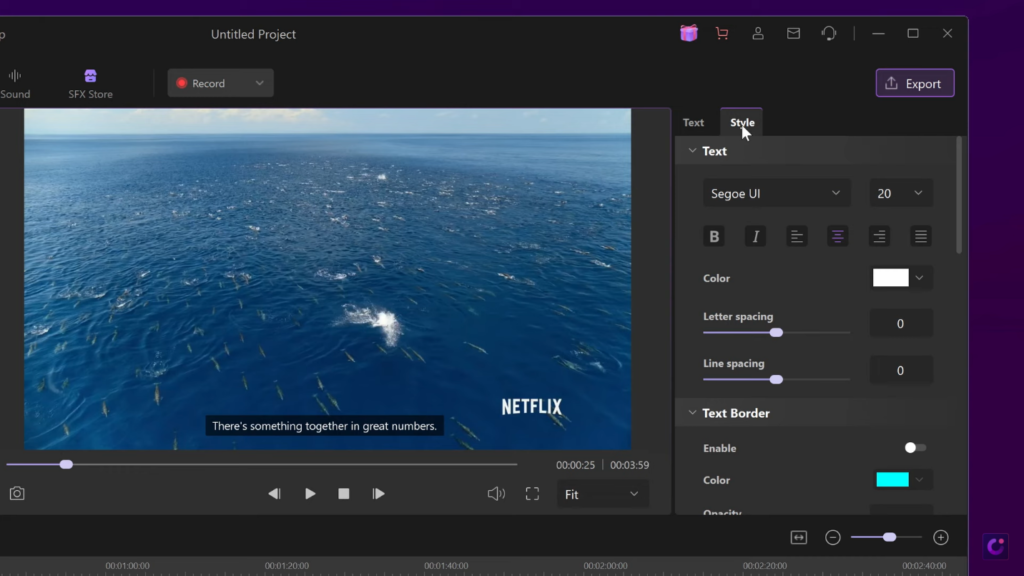Open the text color dropdown arrow
This screenshot has height=576, width=1024.
920,278
